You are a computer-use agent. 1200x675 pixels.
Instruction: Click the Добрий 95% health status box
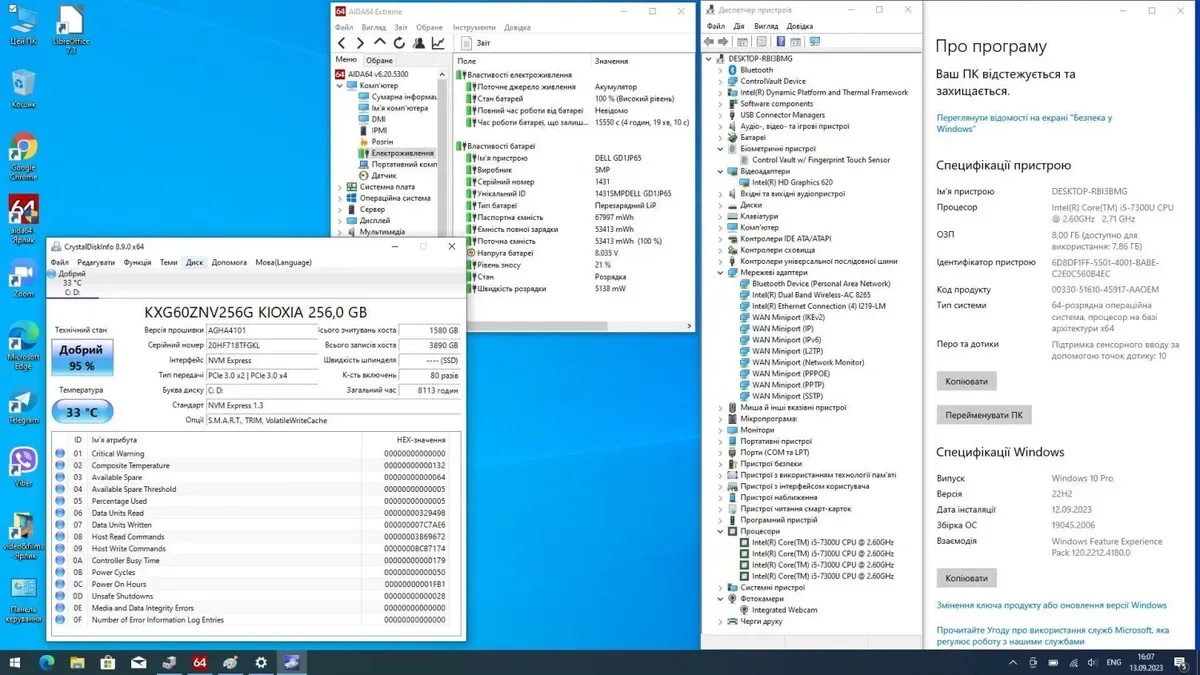pos(82,357)
